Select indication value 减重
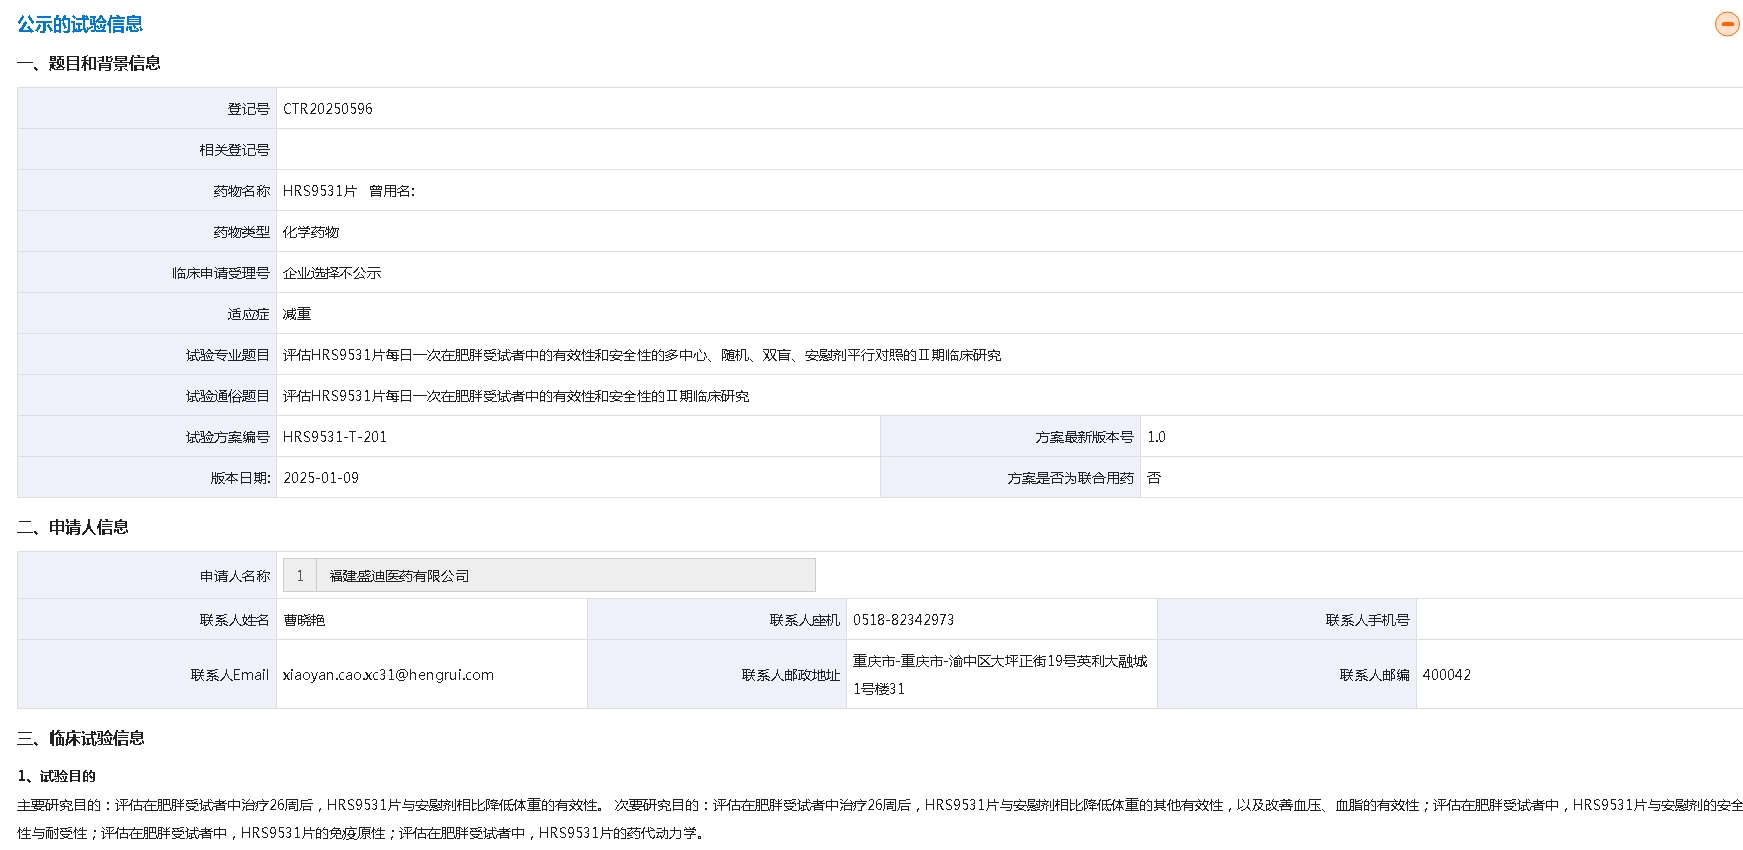The width and height of the screenshot is (1743, 850). click(x=297, y=314)
